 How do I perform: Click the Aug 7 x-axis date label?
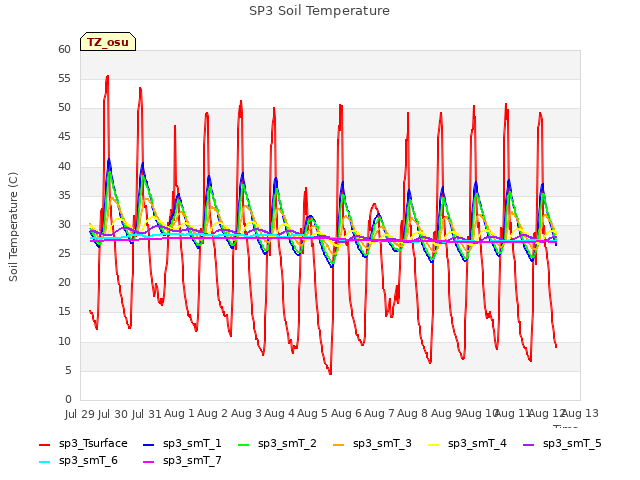pyautogui.click(x=379, y=414)
